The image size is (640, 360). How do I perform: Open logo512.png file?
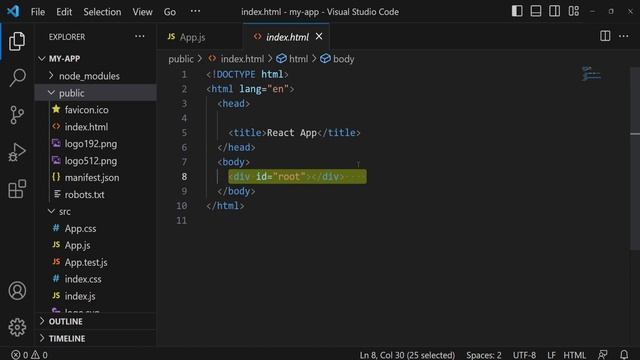tap(96, 161)
